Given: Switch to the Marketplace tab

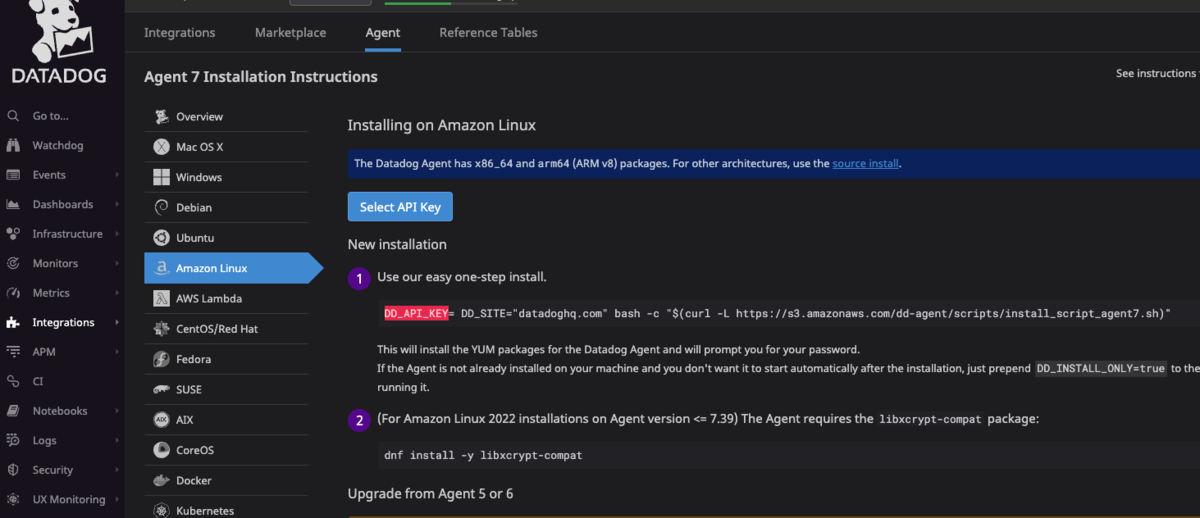Looking at the screenshot, I should click(290, 33).
